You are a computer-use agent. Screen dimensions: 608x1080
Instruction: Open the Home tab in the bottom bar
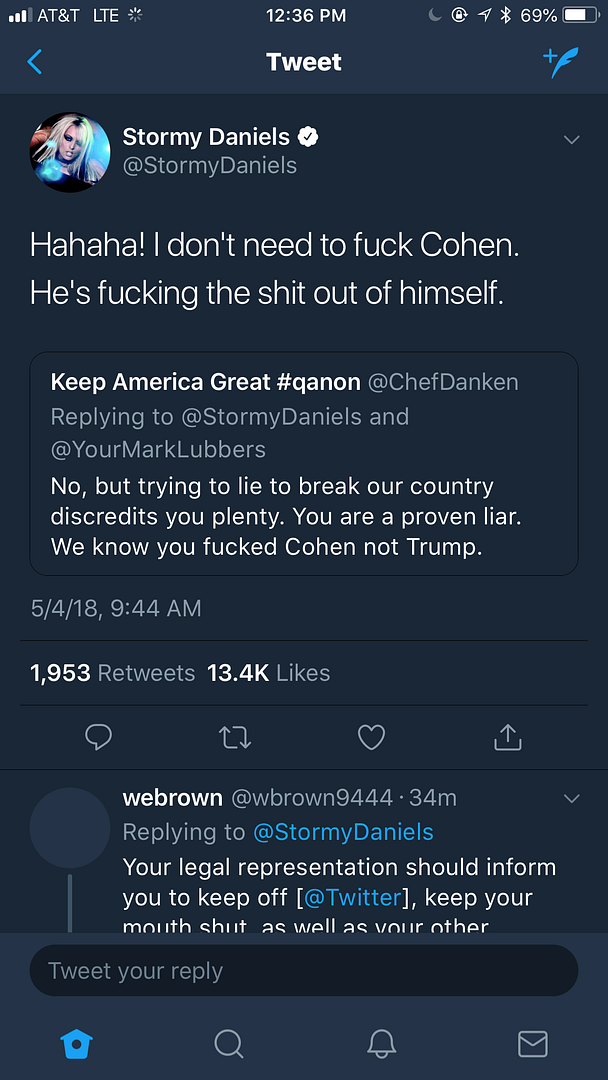click(x=77, y=1044)
